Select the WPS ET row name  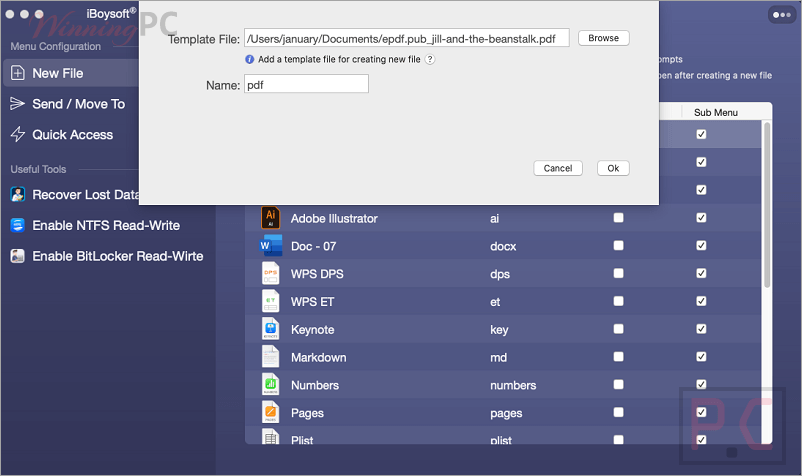click(x=313, y=302)
